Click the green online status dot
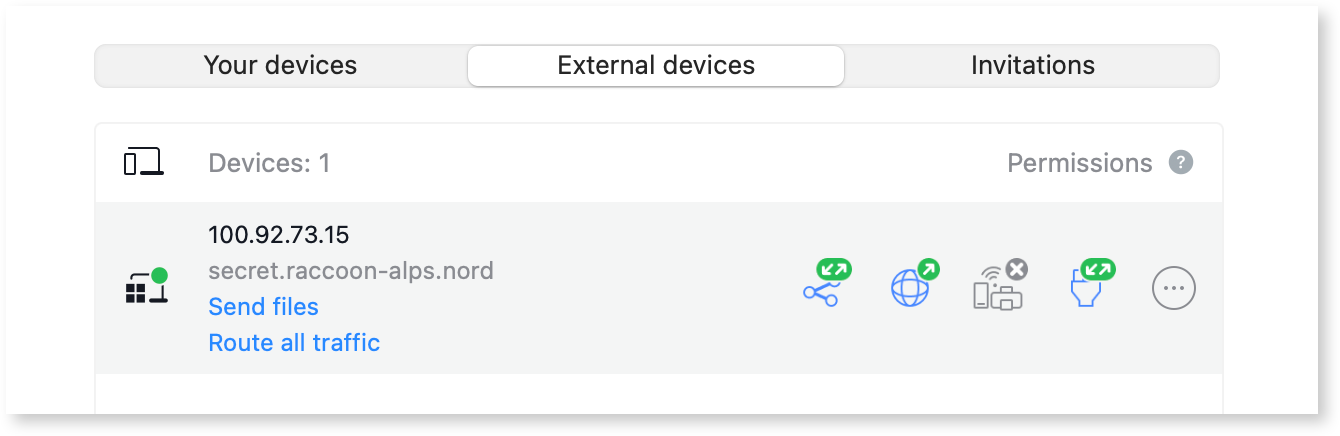 [x=159, y=275]
